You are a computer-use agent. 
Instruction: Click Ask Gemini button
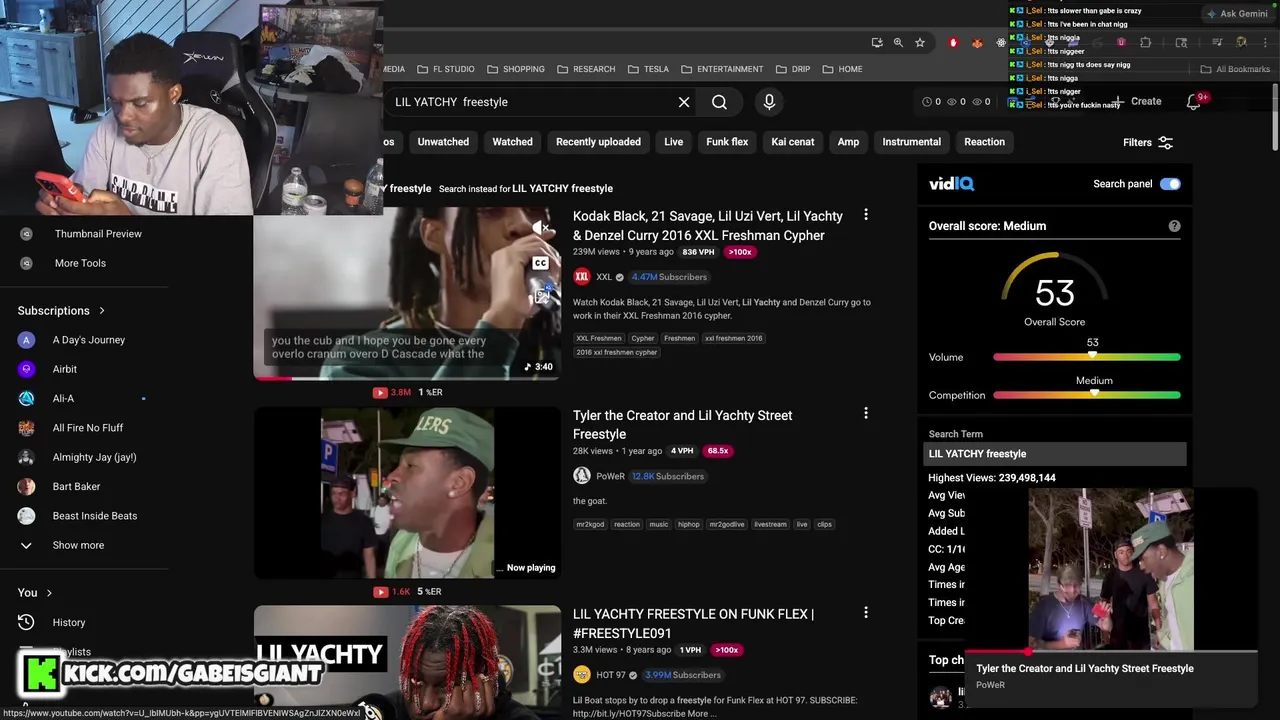1237,14
